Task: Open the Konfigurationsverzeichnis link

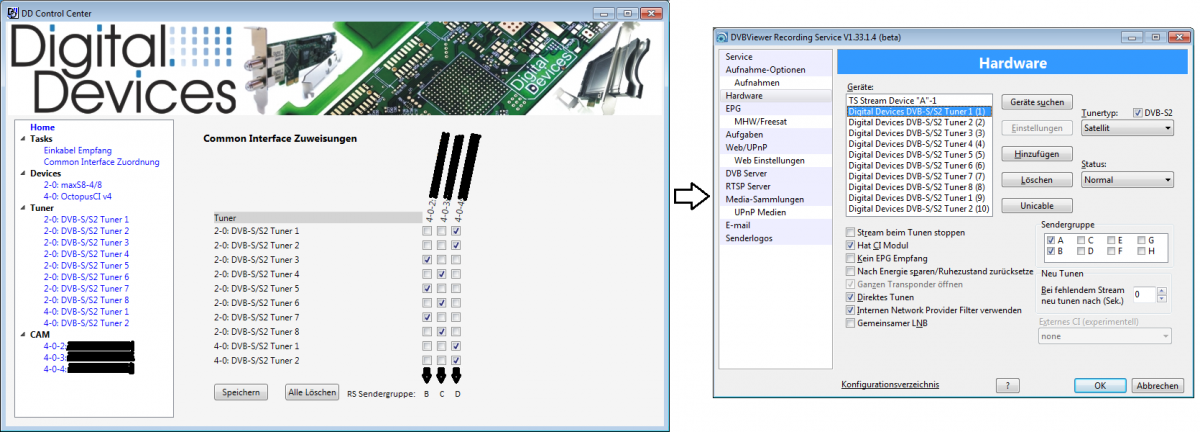Action: point(889,385)
